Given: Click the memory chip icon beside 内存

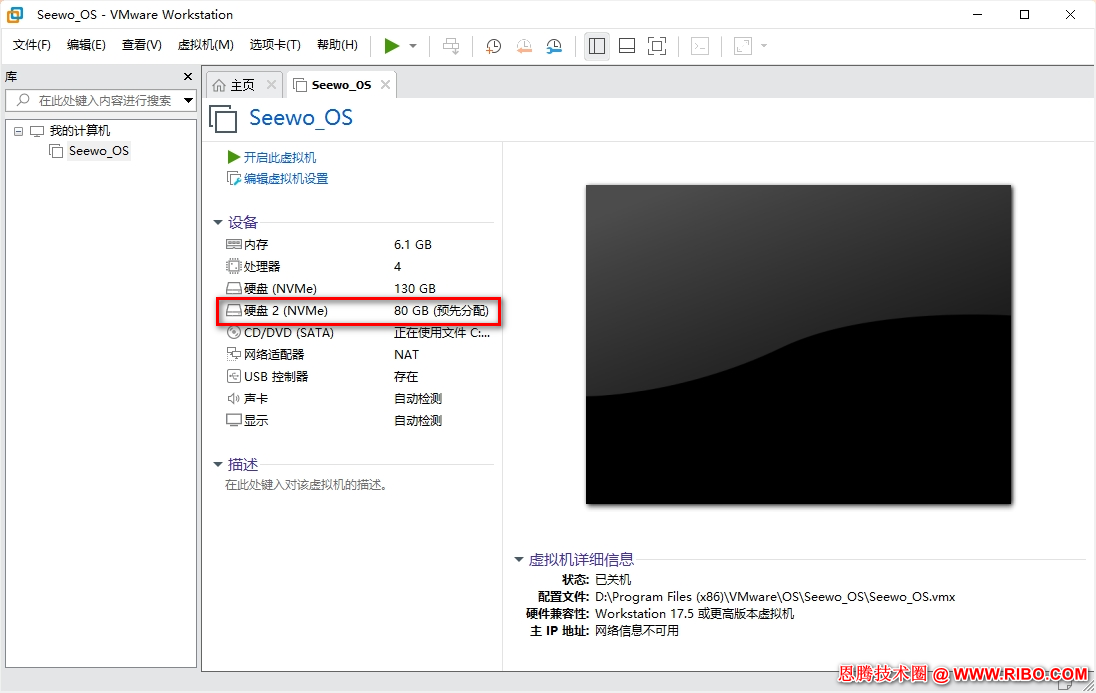Looking at the screenshot, I should (x=233, y=244).
